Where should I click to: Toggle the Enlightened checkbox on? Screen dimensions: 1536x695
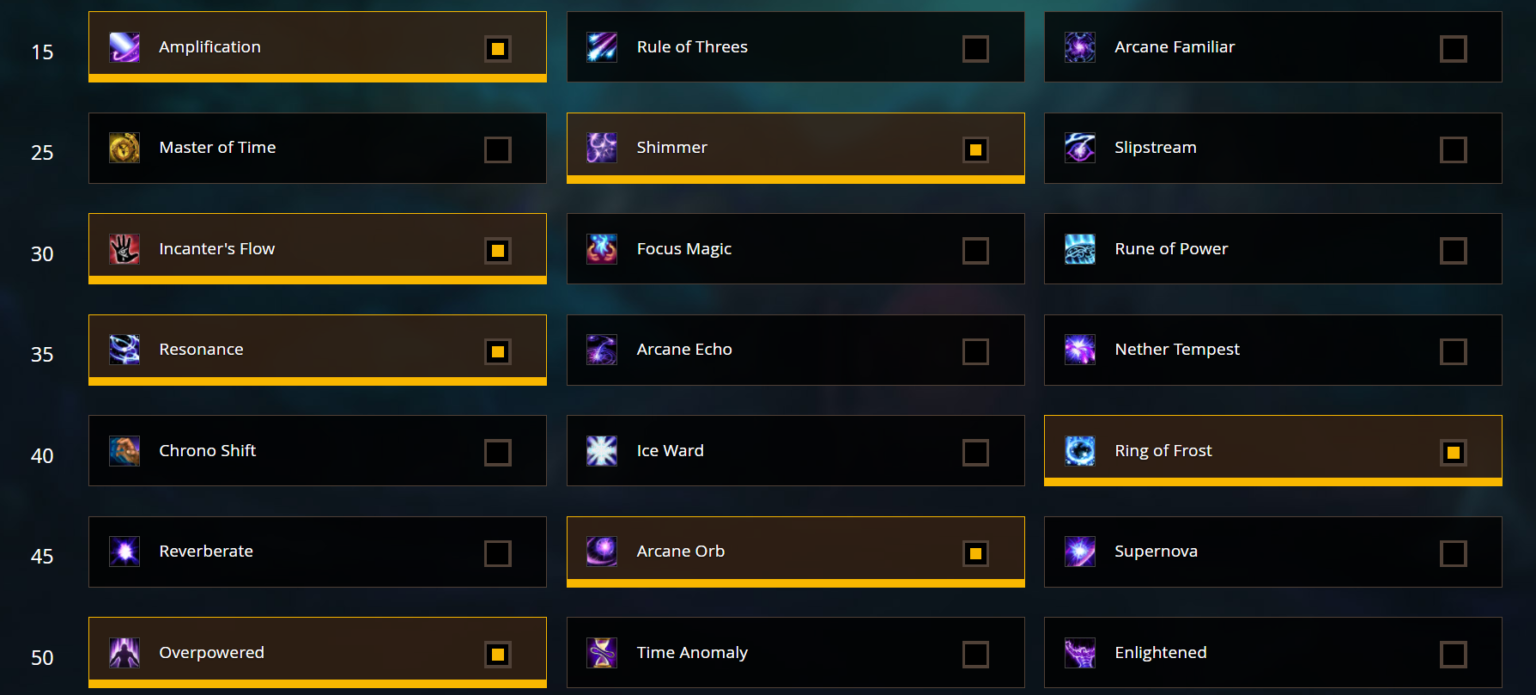1453,655
